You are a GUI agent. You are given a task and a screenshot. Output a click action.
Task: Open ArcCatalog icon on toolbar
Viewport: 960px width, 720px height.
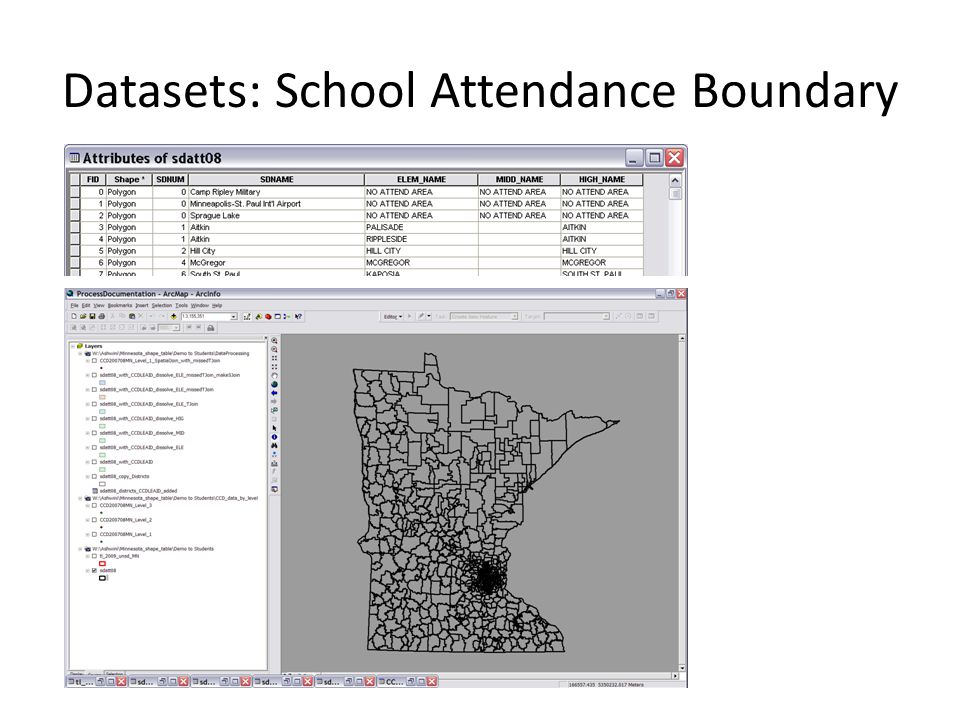[258, 317]
